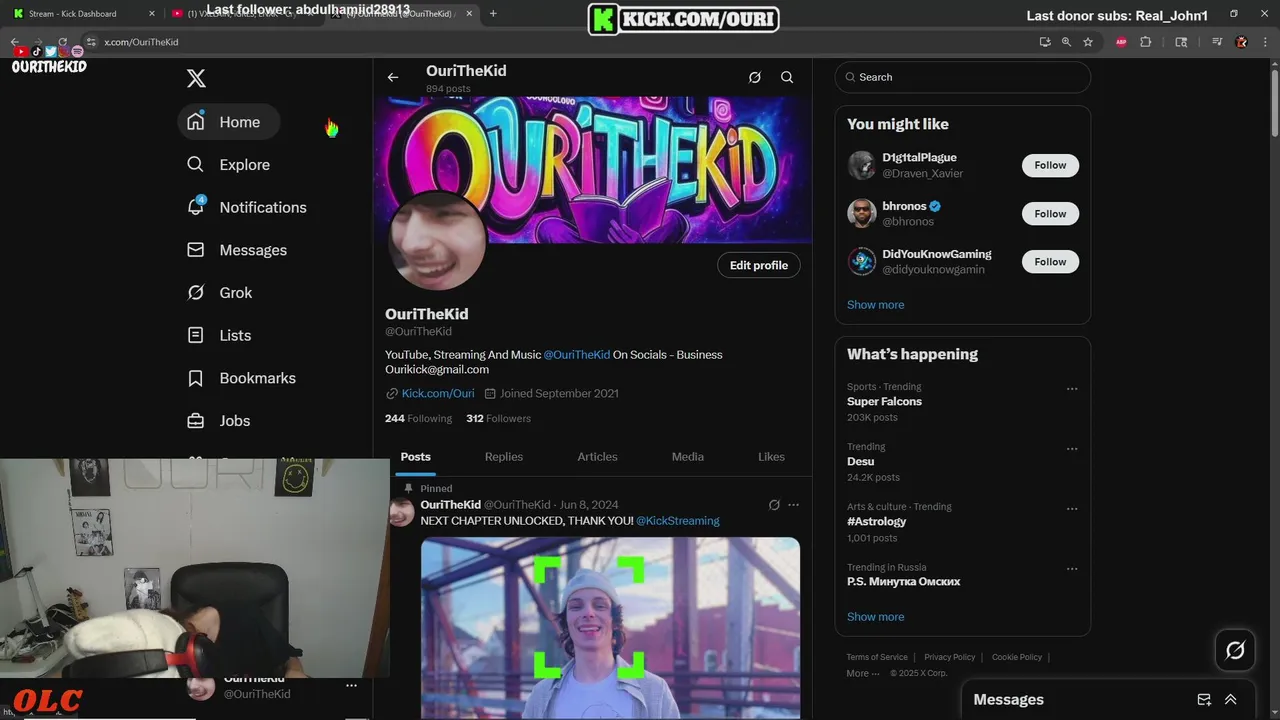Open options dots for #Astrology trend

click(1072, 509)
